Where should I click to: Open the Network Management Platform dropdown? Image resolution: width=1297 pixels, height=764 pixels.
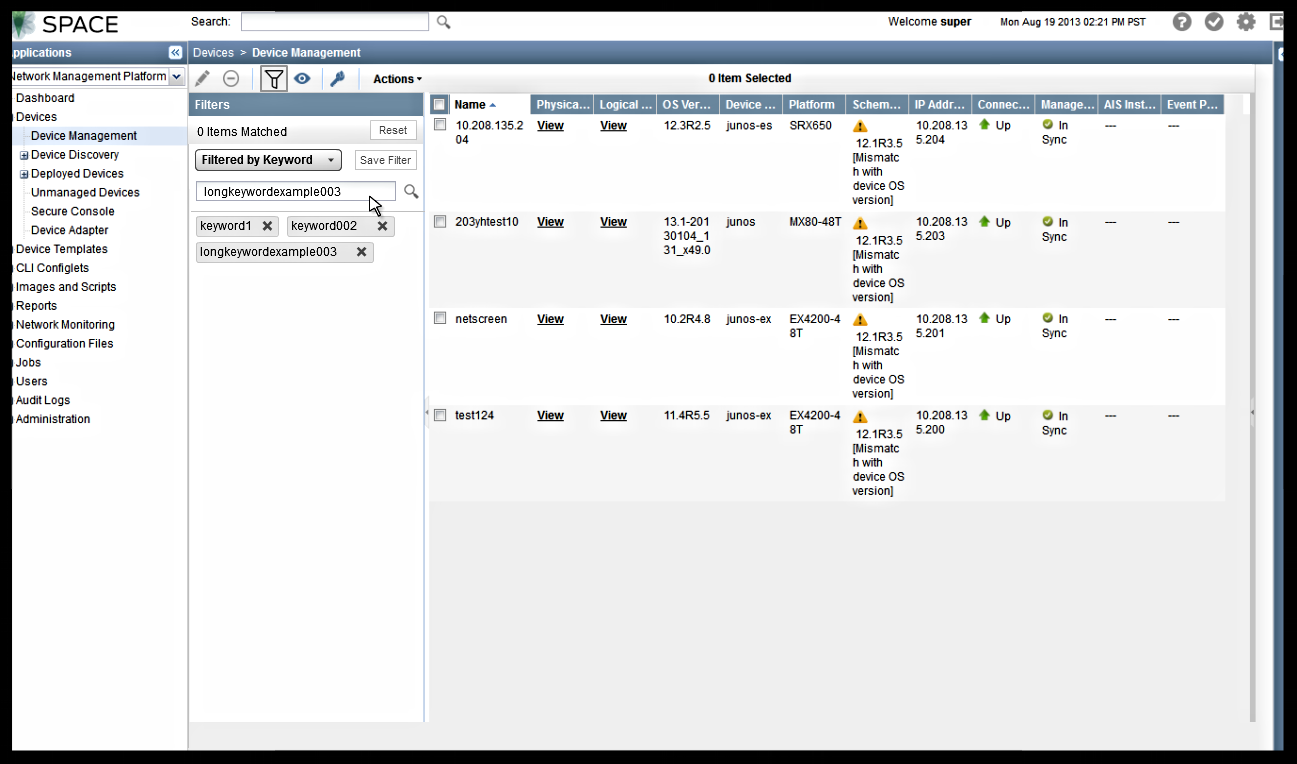click(177, 76)
